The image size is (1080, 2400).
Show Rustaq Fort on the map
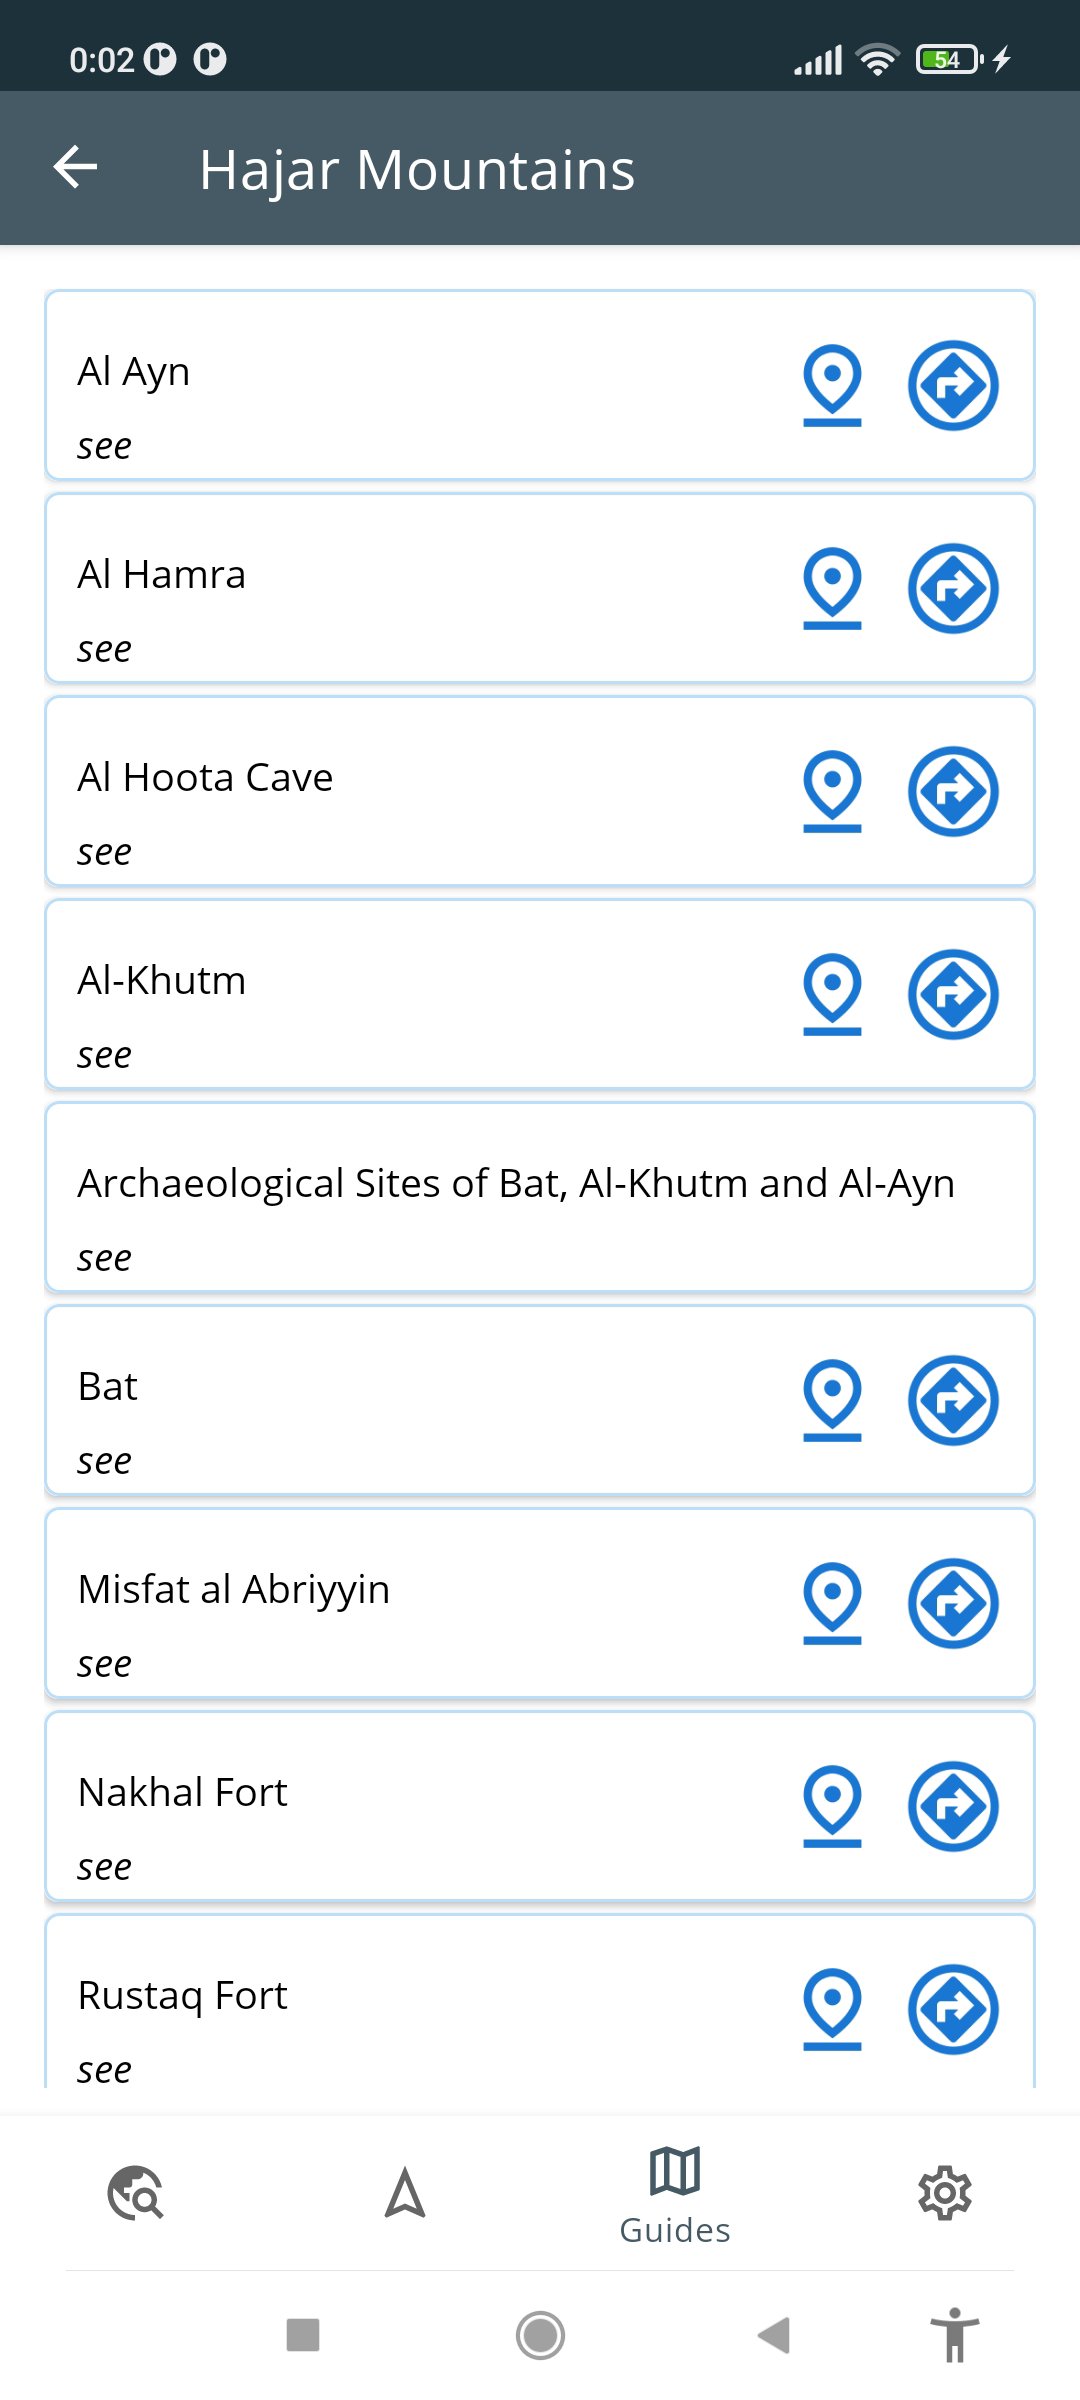point(832,2008)
